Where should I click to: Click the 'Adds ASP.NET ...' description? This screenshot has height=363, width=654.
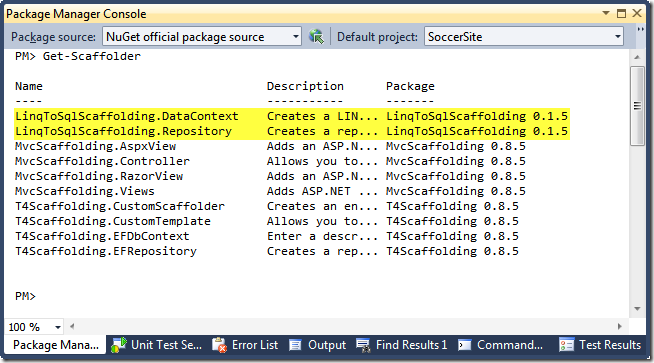pyautogui.click(x=322, y=191)
